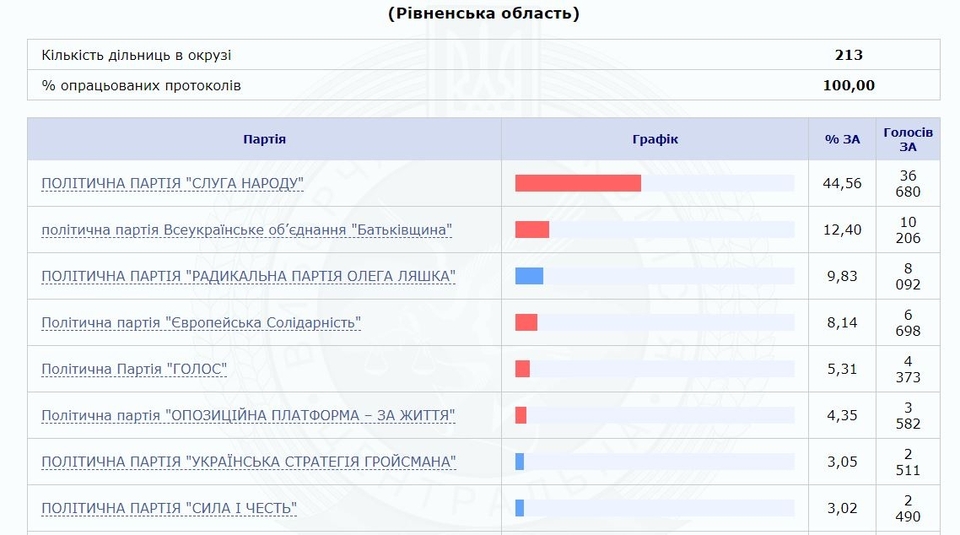Click the blue bar for Радикальна партія Ляшка

click(x=529, y=276)
